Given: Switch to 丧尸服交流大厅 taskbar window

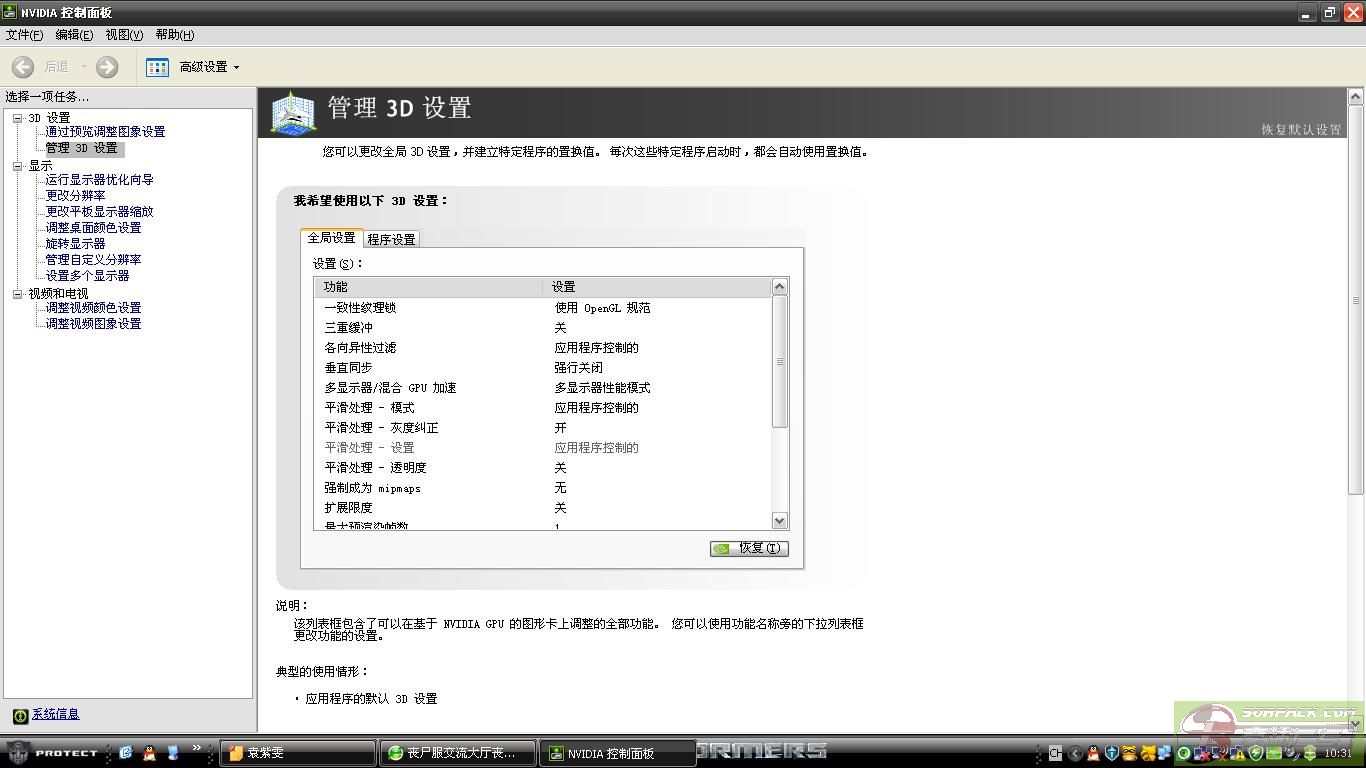Looking at the screenshot, I should point(458,753).
